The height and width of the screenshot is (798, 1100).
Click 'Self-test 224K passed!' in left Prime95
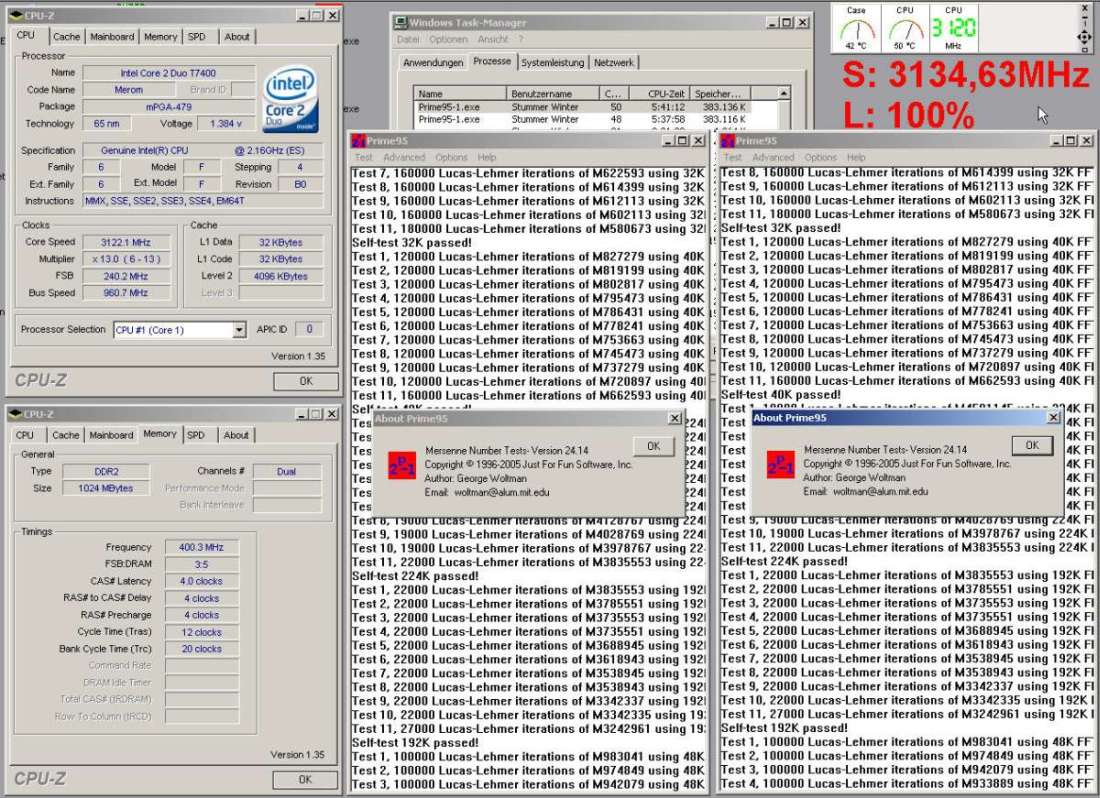415,576
